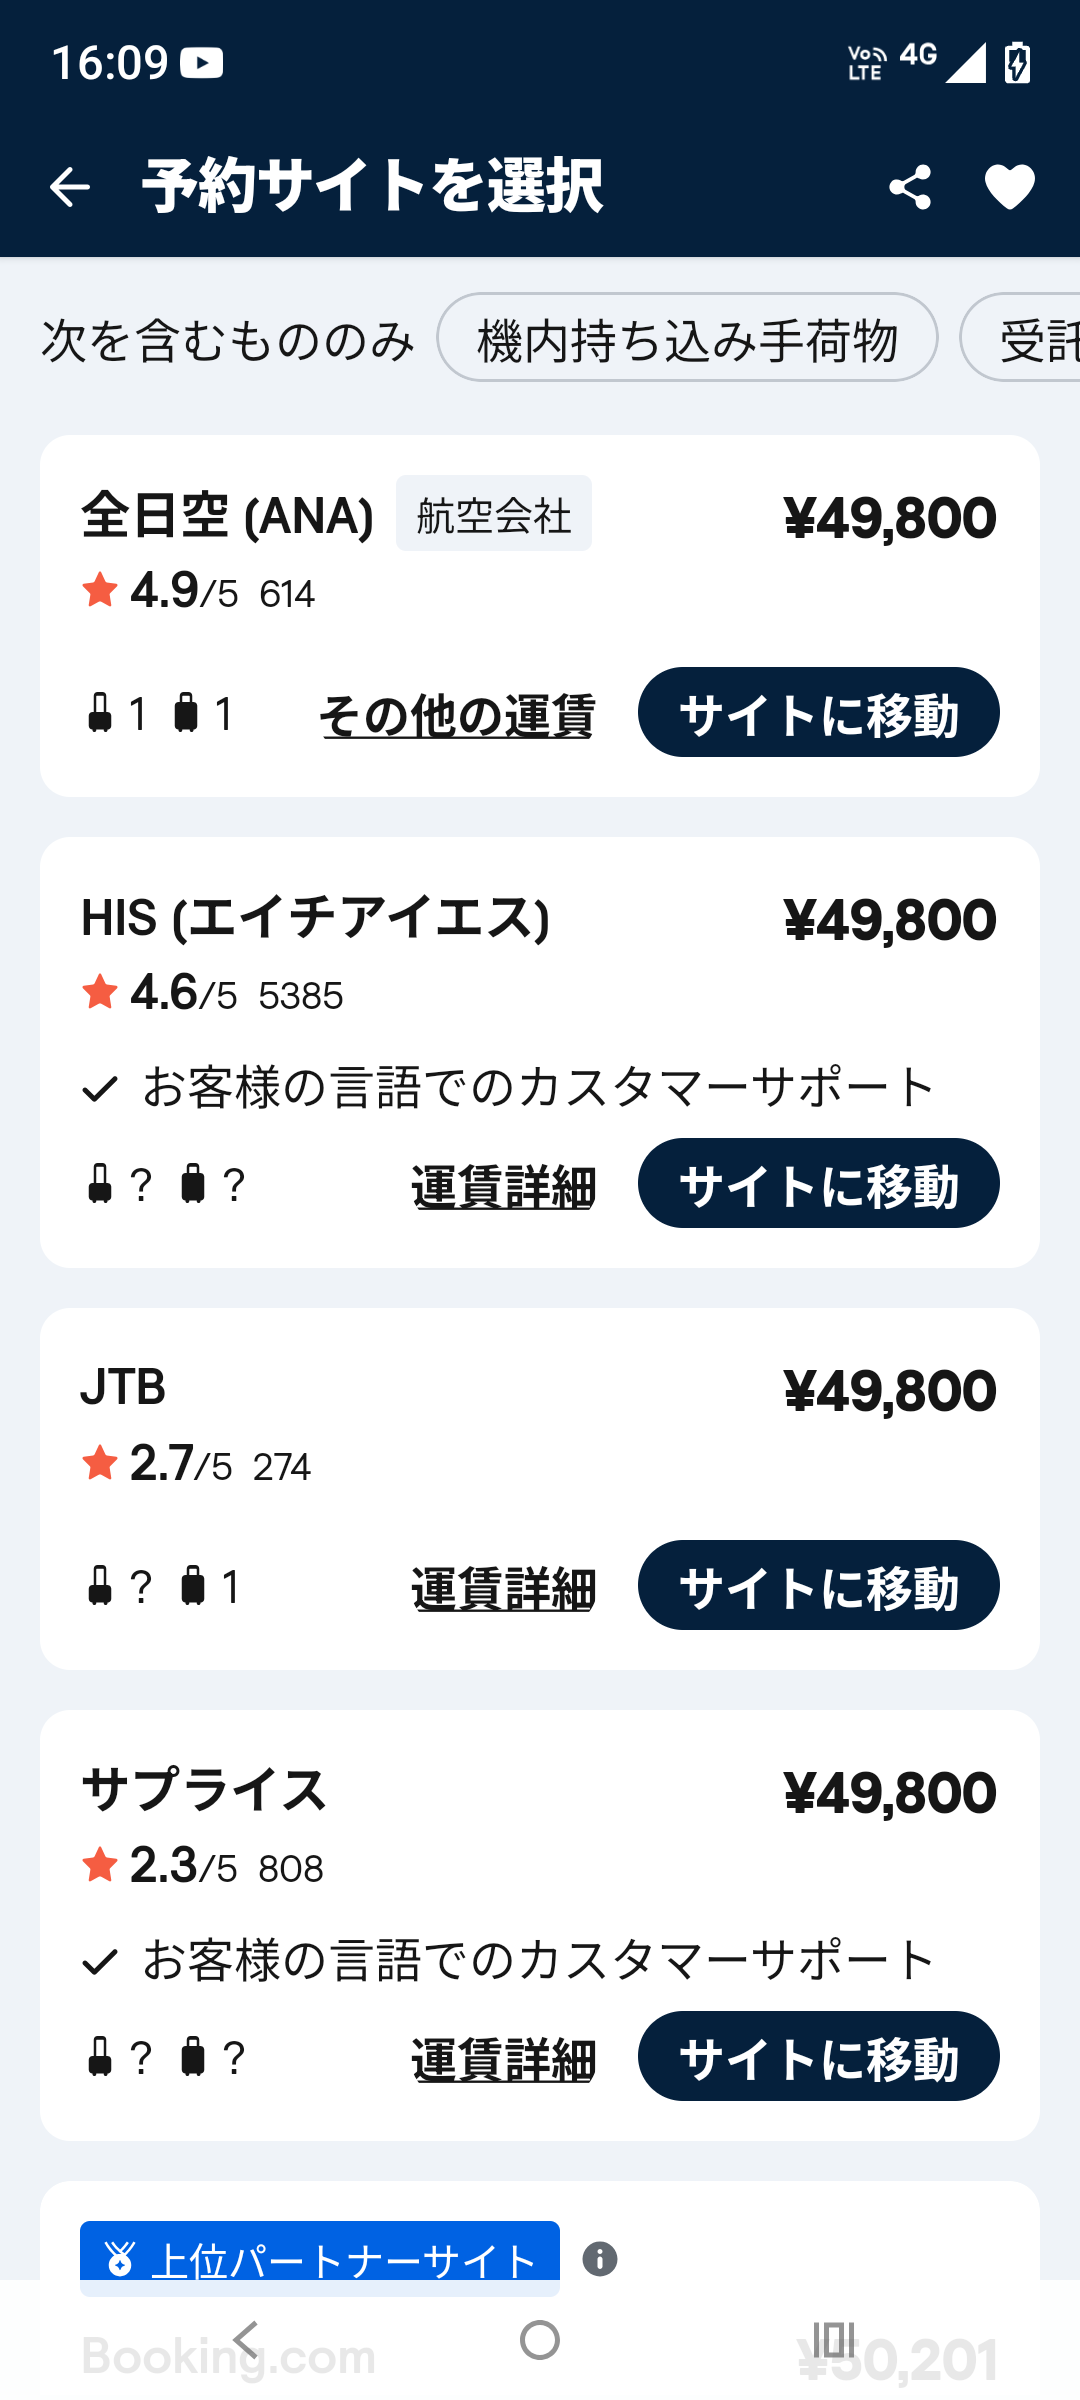Tap サイトに移動 for JTB
Screen dimensions: 1080x2400
pos(818,1586)
